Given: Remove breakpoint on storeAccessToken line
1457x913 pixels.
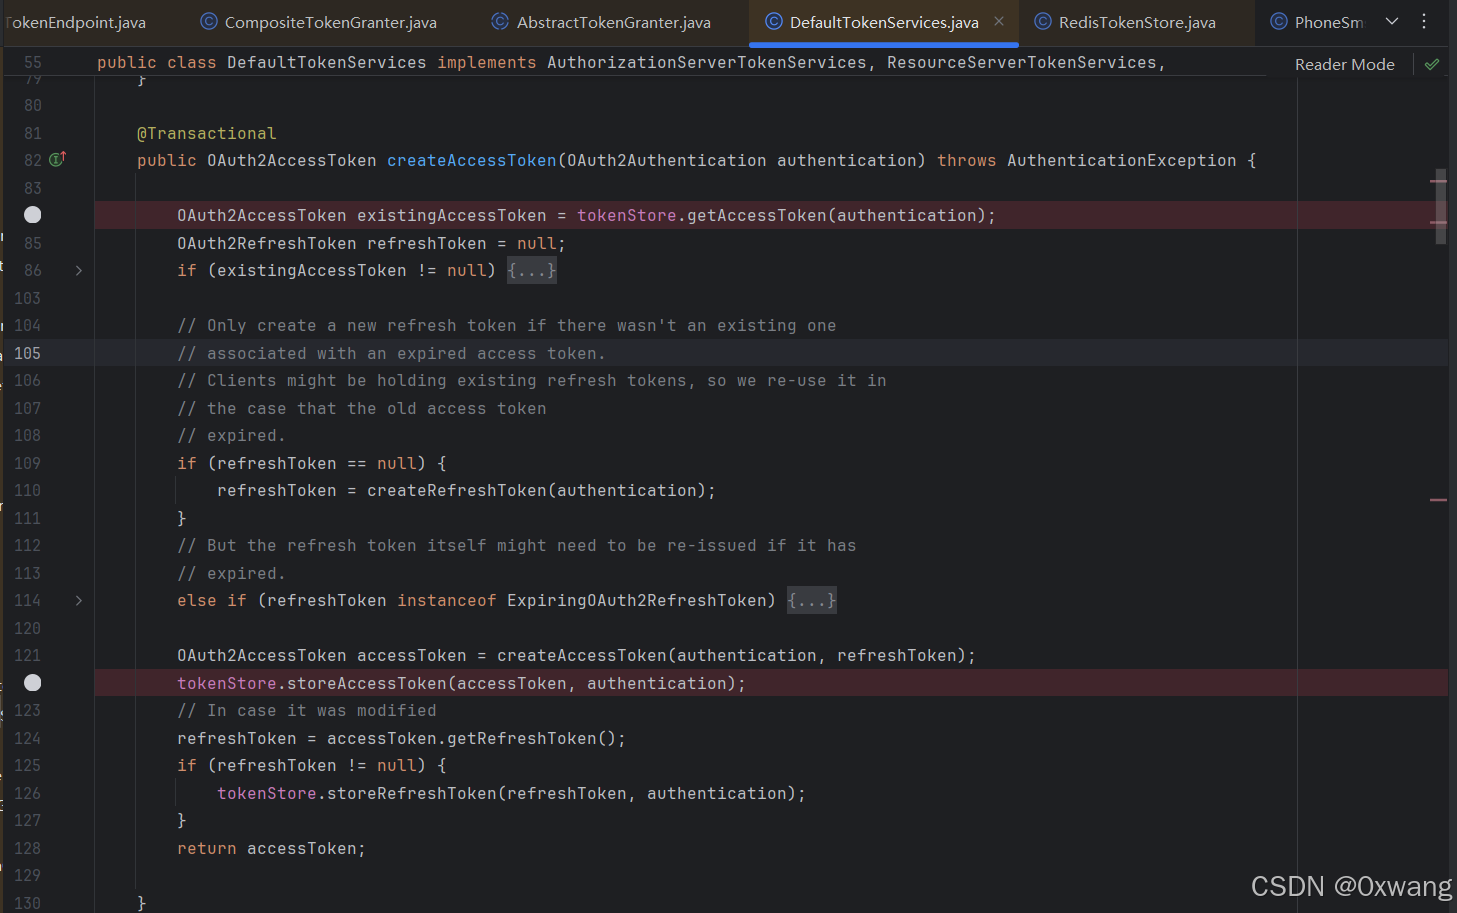Looking at the screenshot, I should (33, 683).
